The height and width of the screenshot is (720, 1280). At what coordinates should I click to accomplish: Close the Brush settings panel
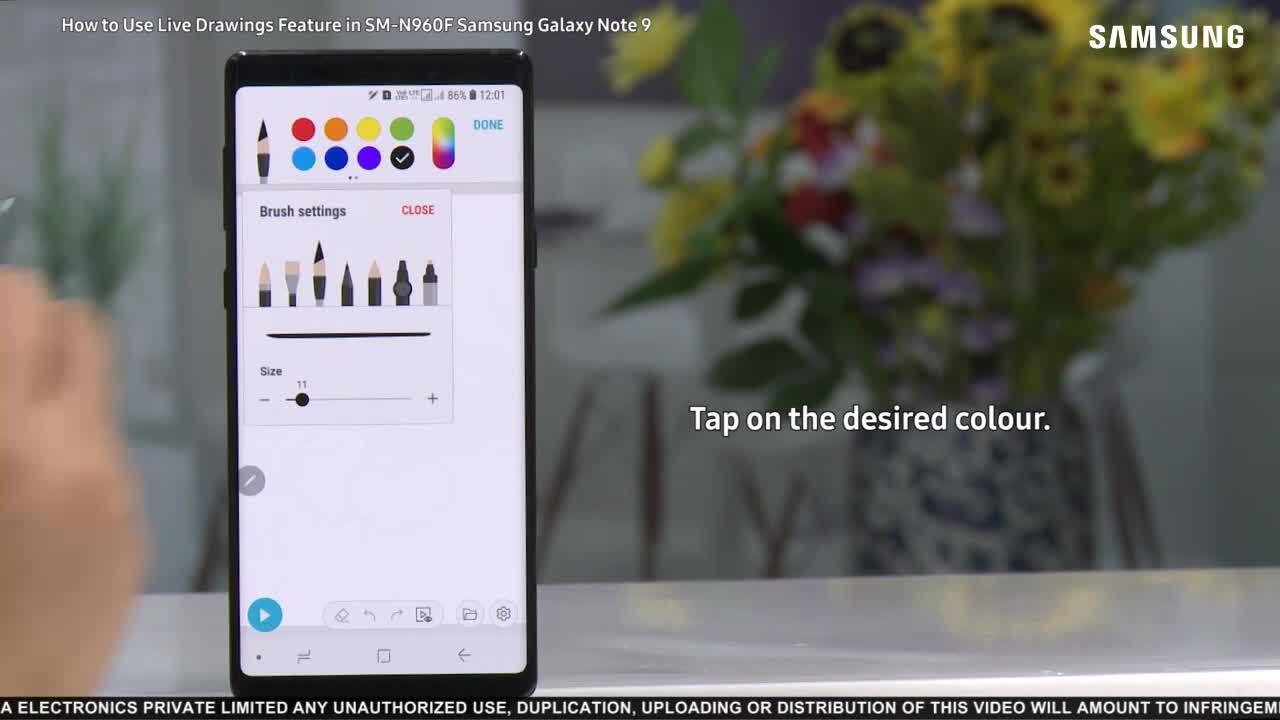(417, 210)
